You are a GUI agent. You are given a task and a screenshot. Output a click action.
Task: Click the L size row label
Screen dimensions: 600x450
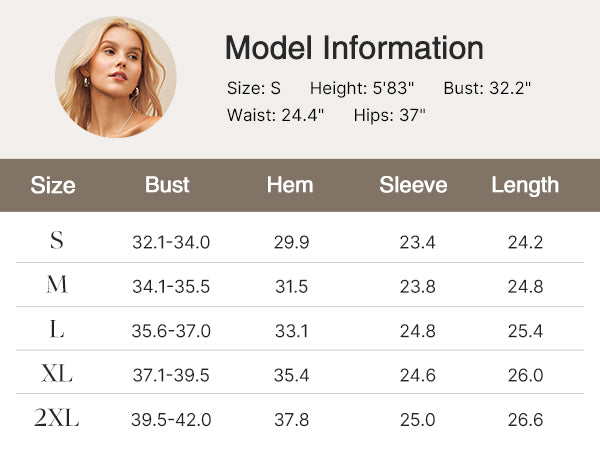click(x=57, y=330)
